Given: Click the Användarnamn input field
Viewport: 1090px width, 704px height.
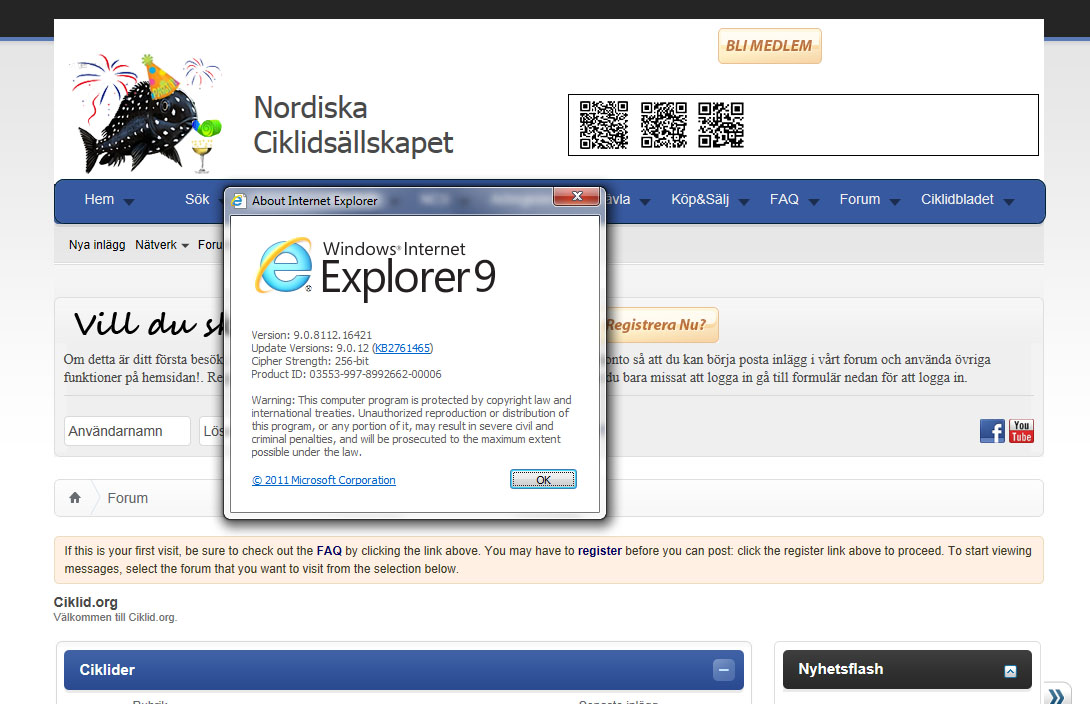Looking at the screenshot, I should pyautogui.click(x=127, y=431).
